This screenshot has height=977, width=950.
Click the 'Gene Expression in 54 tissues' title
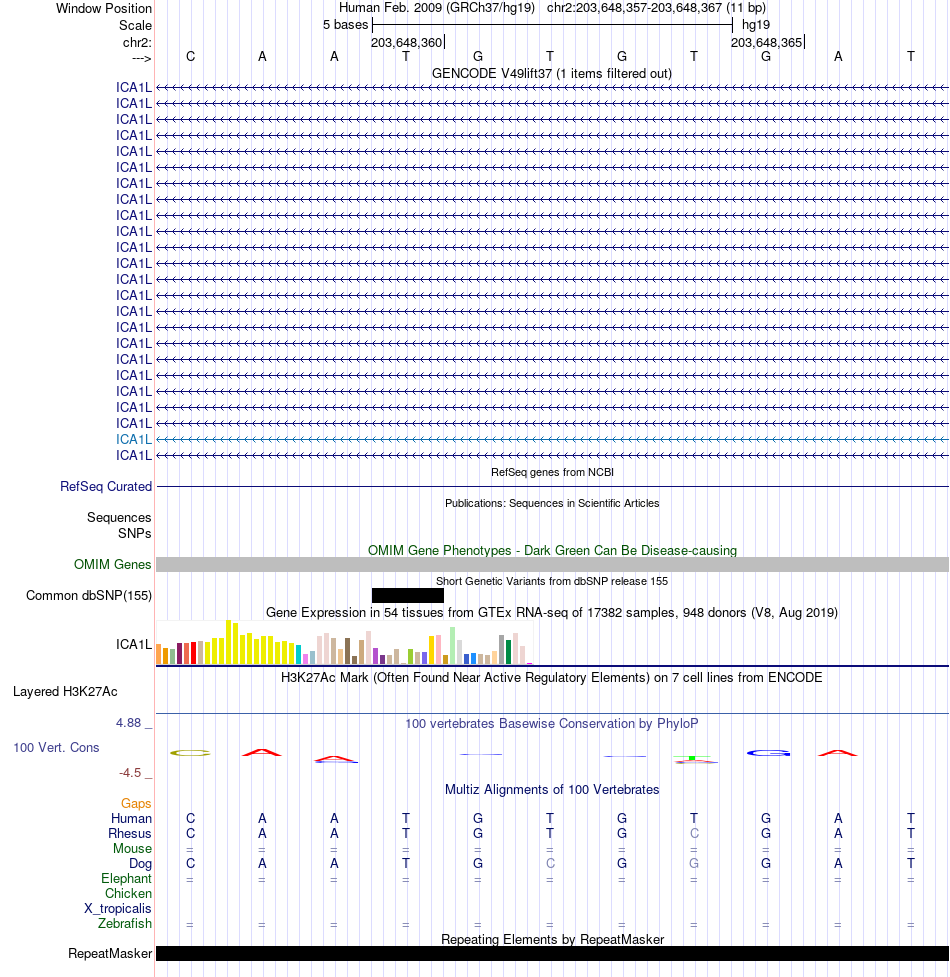point(552,612)
